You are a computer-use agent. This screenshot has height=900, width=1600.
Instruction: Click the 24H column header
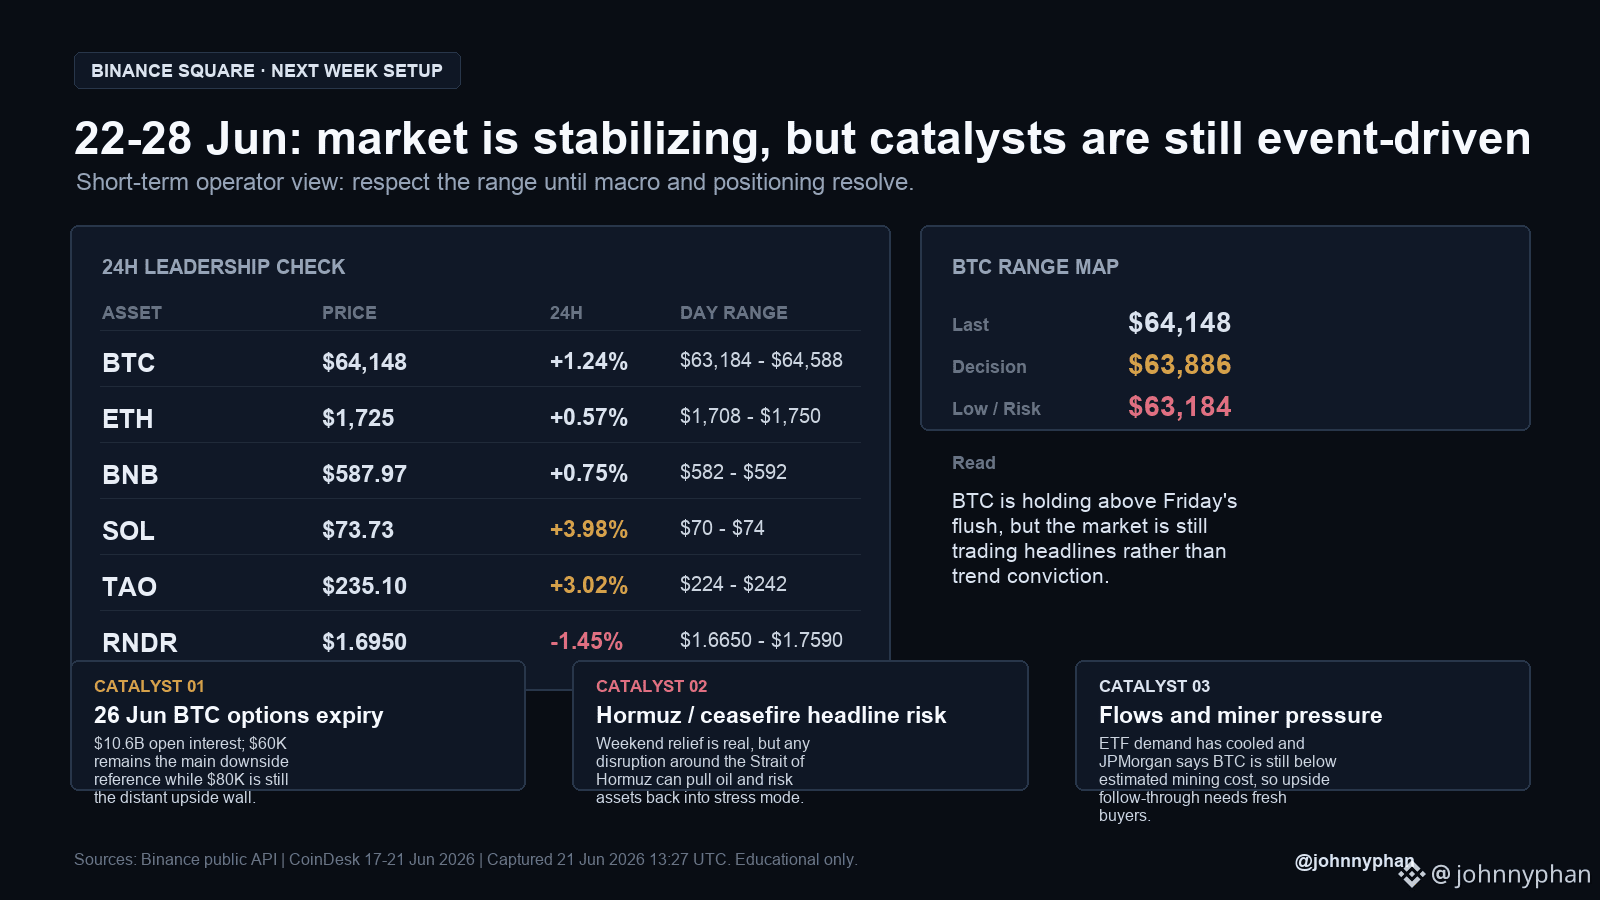566,313
